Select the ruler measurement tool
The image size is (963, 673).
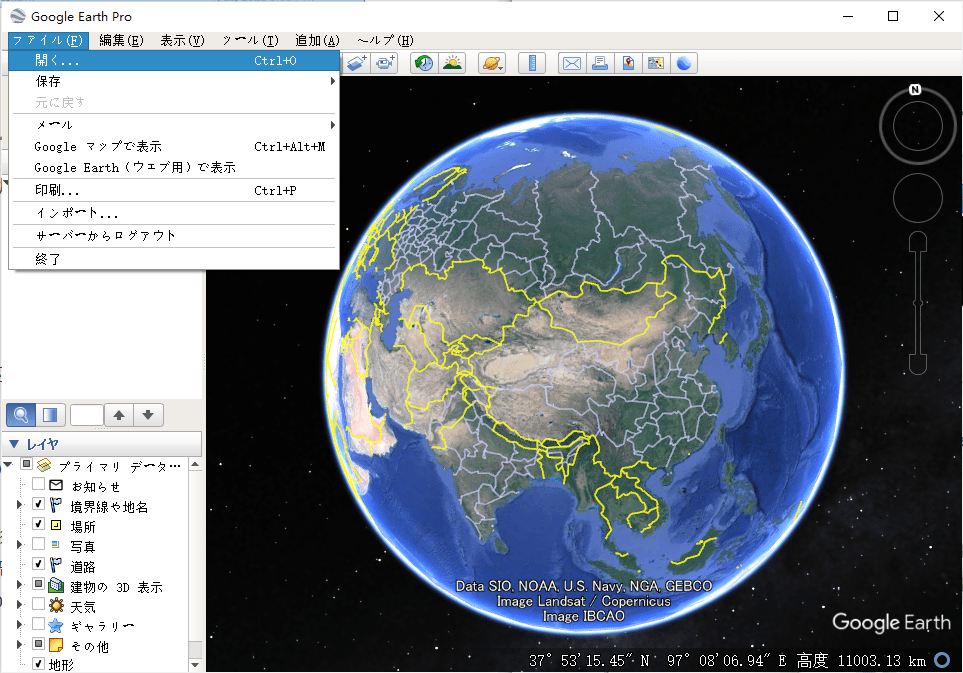coord(532,62)
